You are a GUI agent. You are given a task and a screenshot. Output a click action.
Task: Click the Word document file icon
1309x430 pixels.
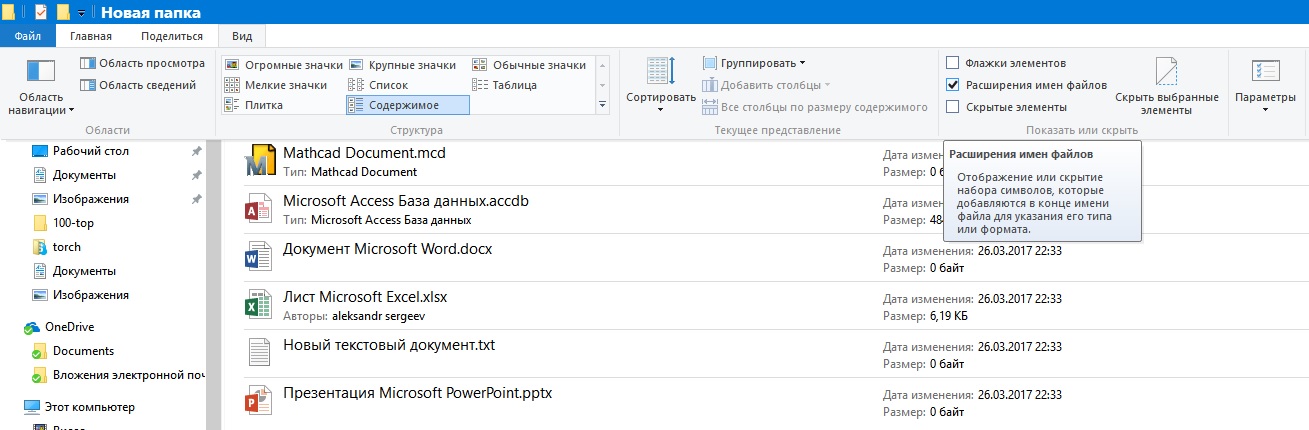[258, 257]
